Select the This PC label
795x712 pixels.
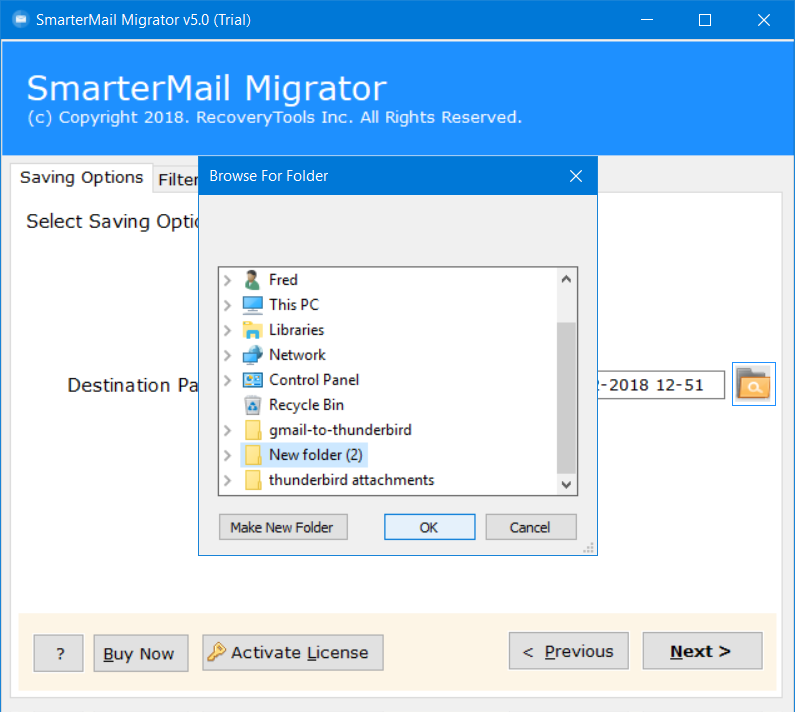(x=294, y=305)
